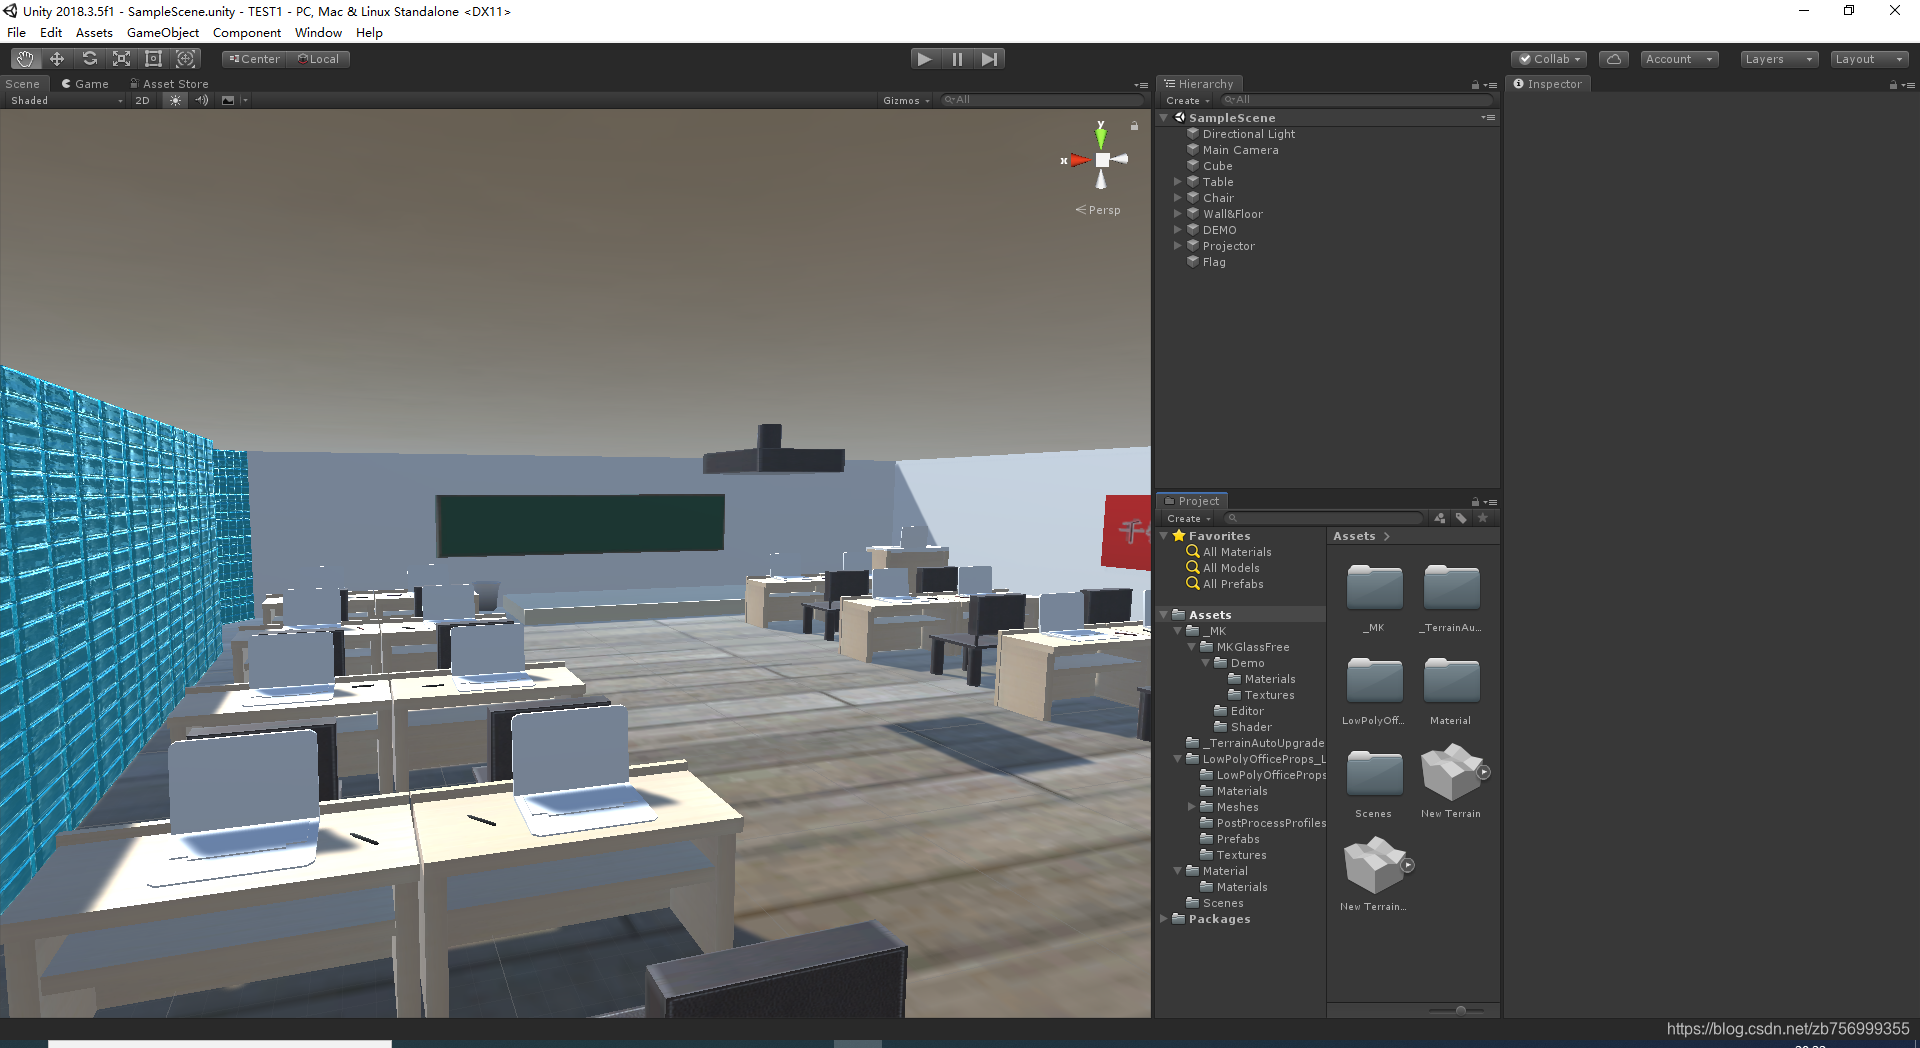The height and width of the screenshot is (1048, 1920).
Task: Open LowPolyOff.. folder thumbnail
Action: pyautogui.click(x=1374, y=682)
